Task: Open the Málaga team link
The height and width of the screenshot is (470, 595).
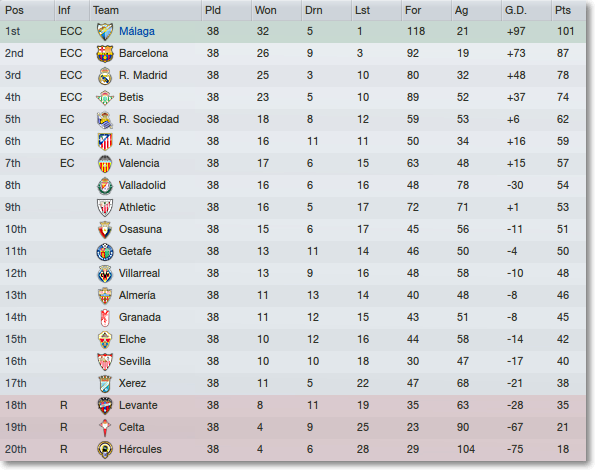Action: pyautogui.click(x=137, y=31)
